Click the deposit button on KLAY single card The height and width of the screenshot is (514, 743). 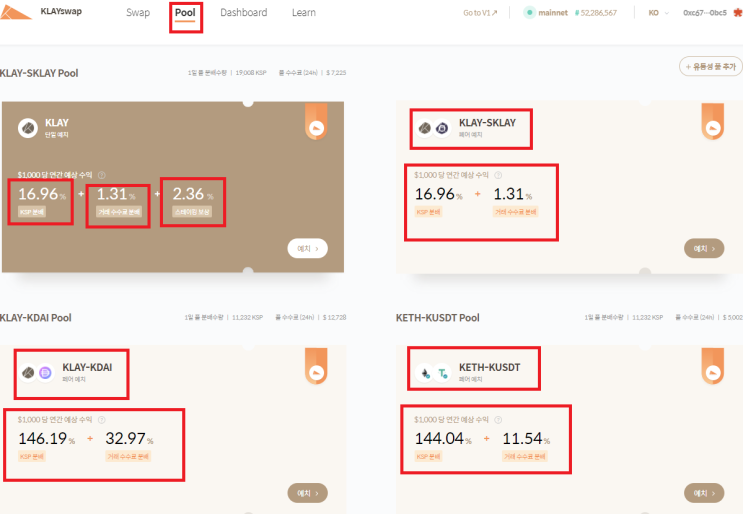coord(308,248)
